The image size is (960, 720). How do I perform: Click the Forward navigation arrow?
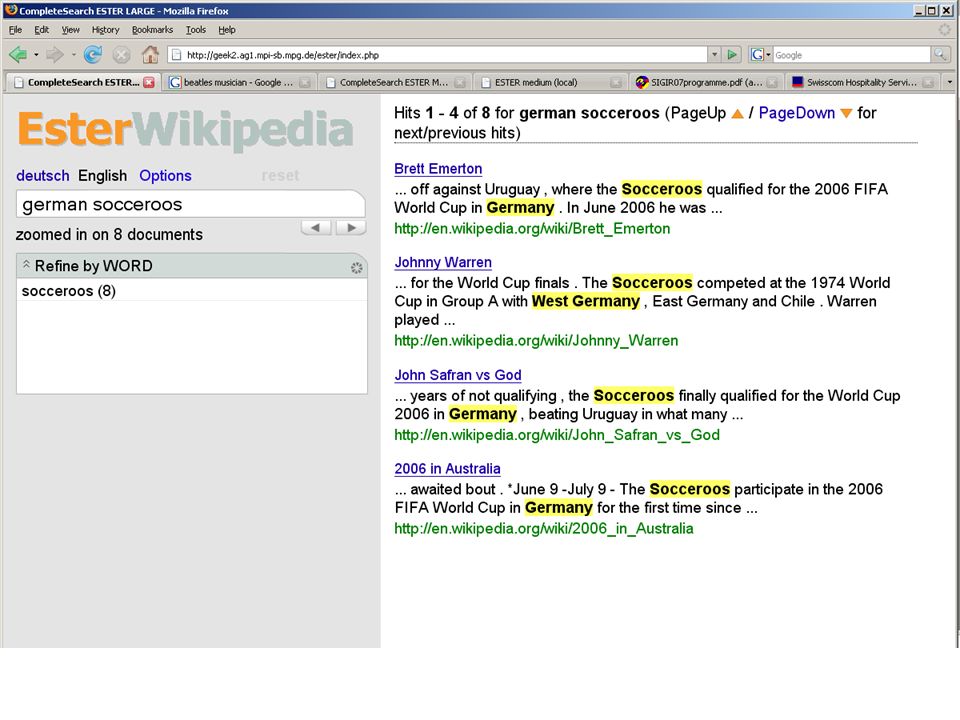(x=55, y=55)
